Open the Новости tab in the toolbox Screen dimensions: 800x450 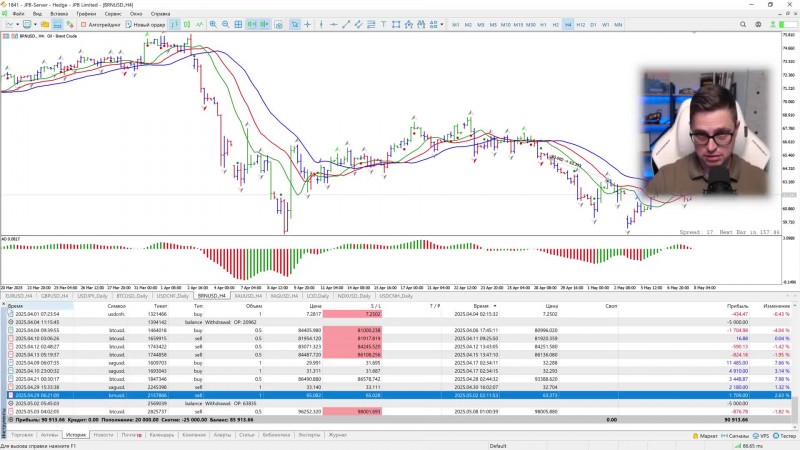coord(103,435)
